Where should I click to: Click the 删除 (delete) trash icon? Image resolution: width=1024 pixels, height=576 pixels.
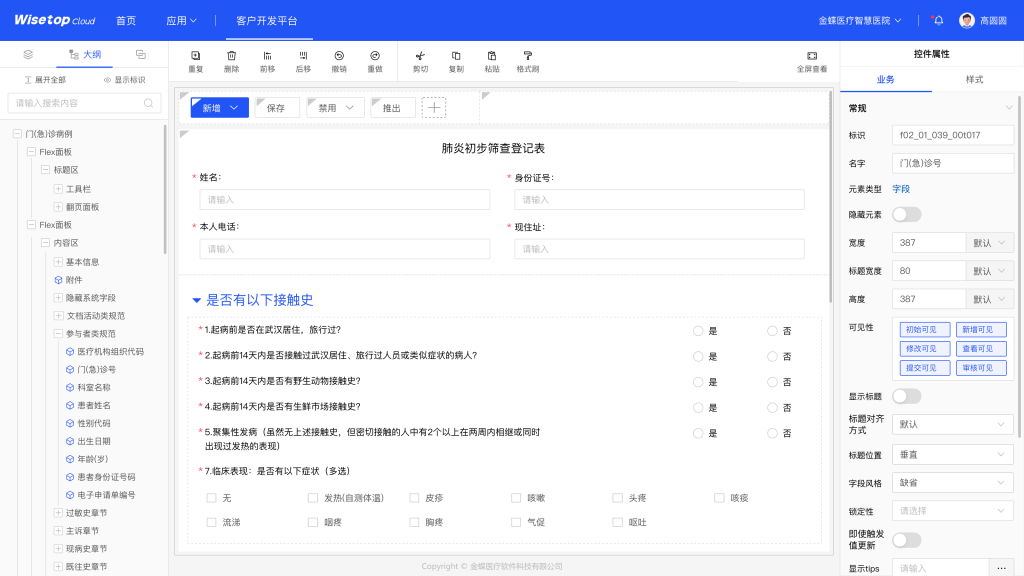coord(232,56)
